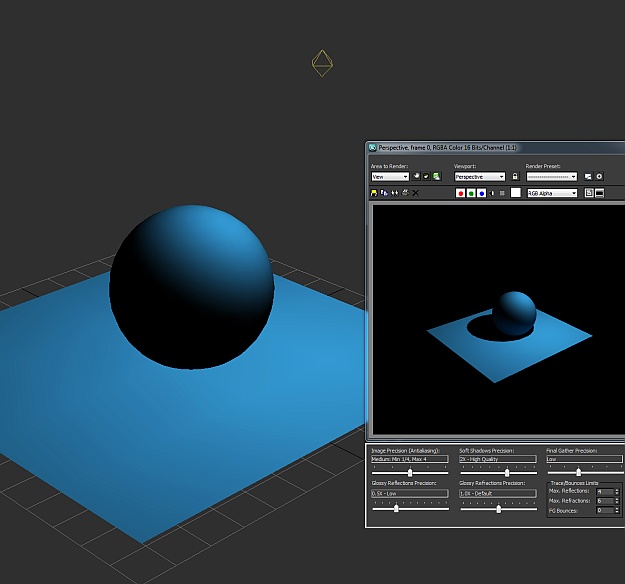Screen dimensions: 625x584
Task: Open the Render Preset dropdown
Action: point(551,177)
